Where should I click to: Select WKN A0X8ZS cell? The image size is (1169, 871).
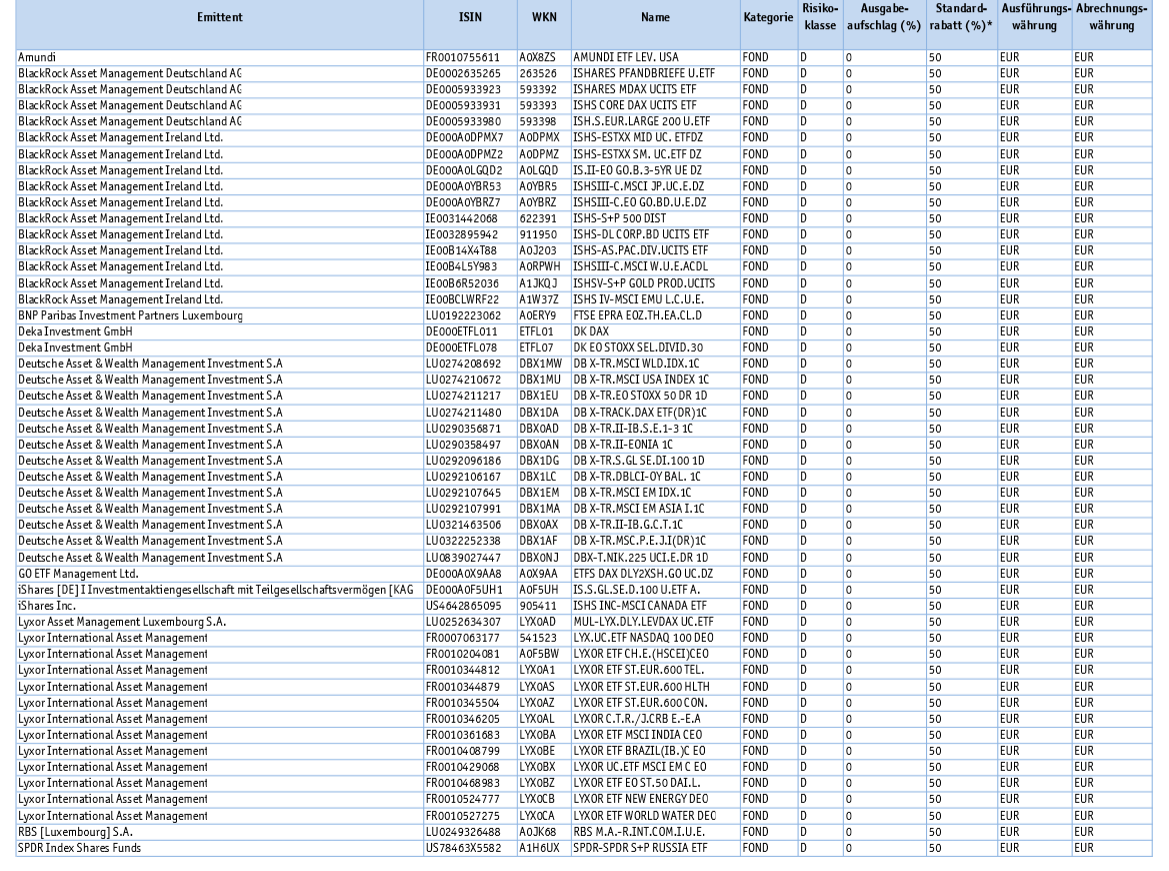tap(544, 57)
